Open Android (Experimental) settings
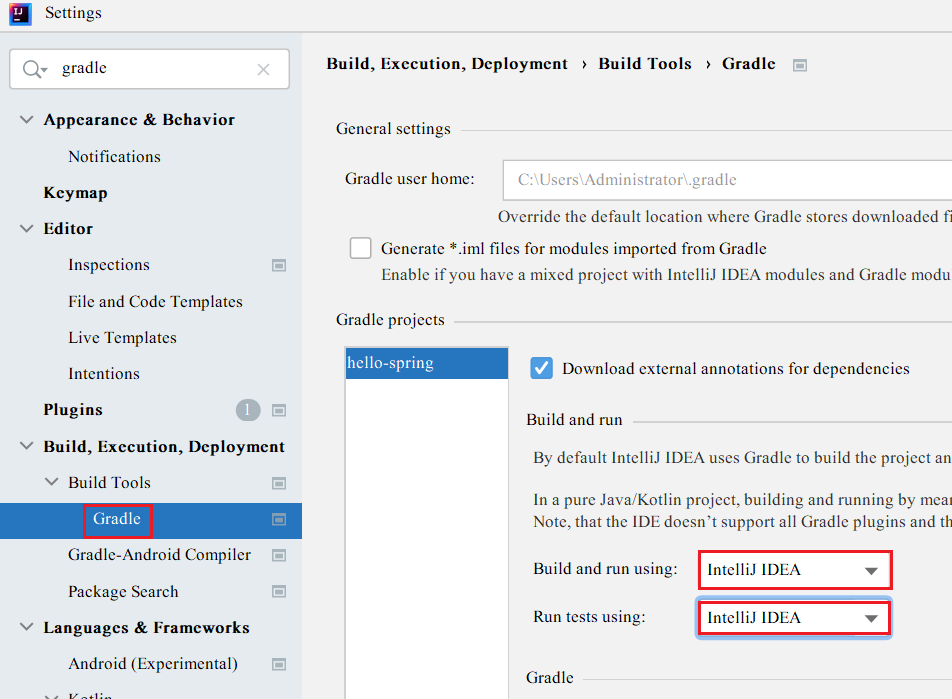952x699 pixels. click(153, 664)
